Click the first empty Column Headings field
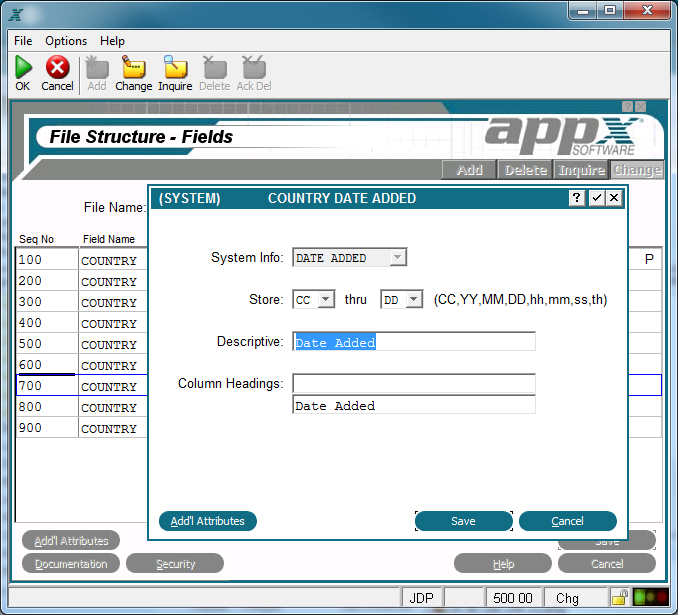 pos(414,383)
